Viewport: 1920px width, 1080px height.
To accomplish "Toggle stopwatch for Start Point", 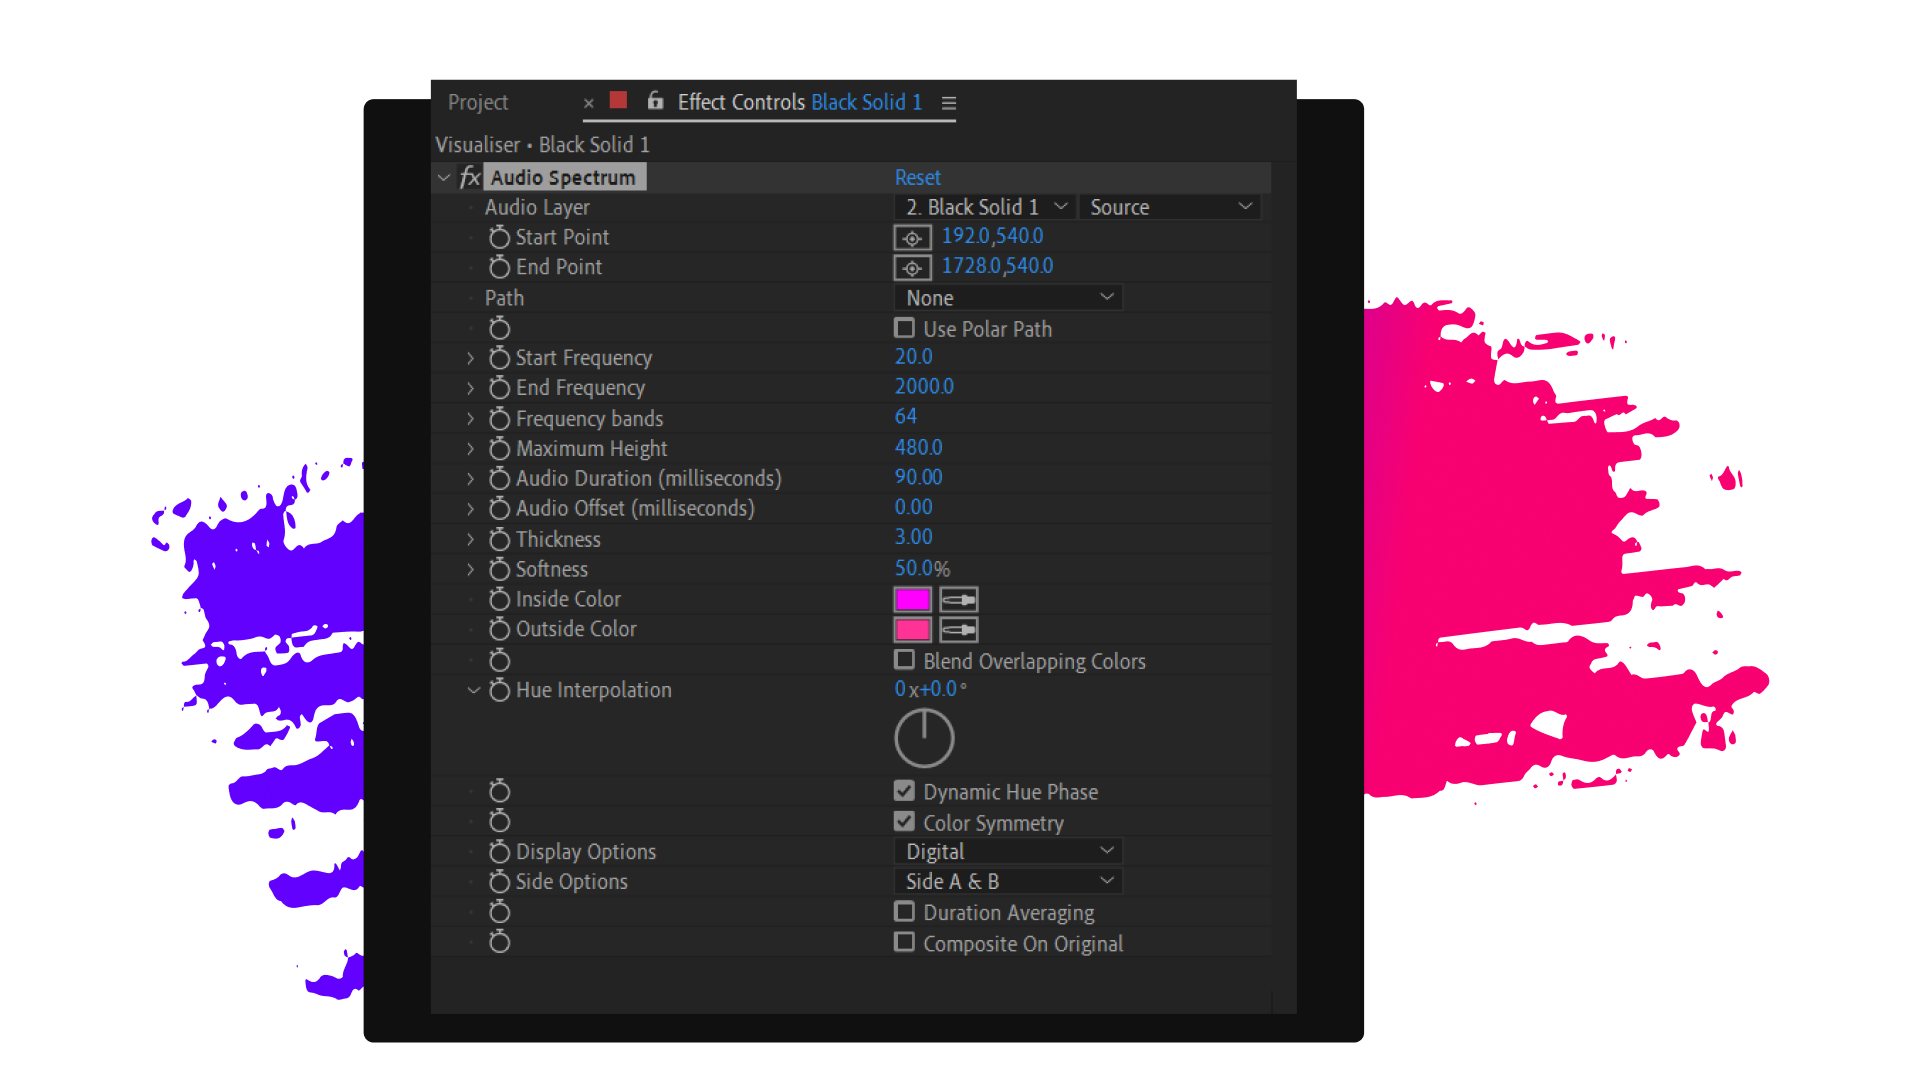I will pyautogui.click(x=499, y=237).
